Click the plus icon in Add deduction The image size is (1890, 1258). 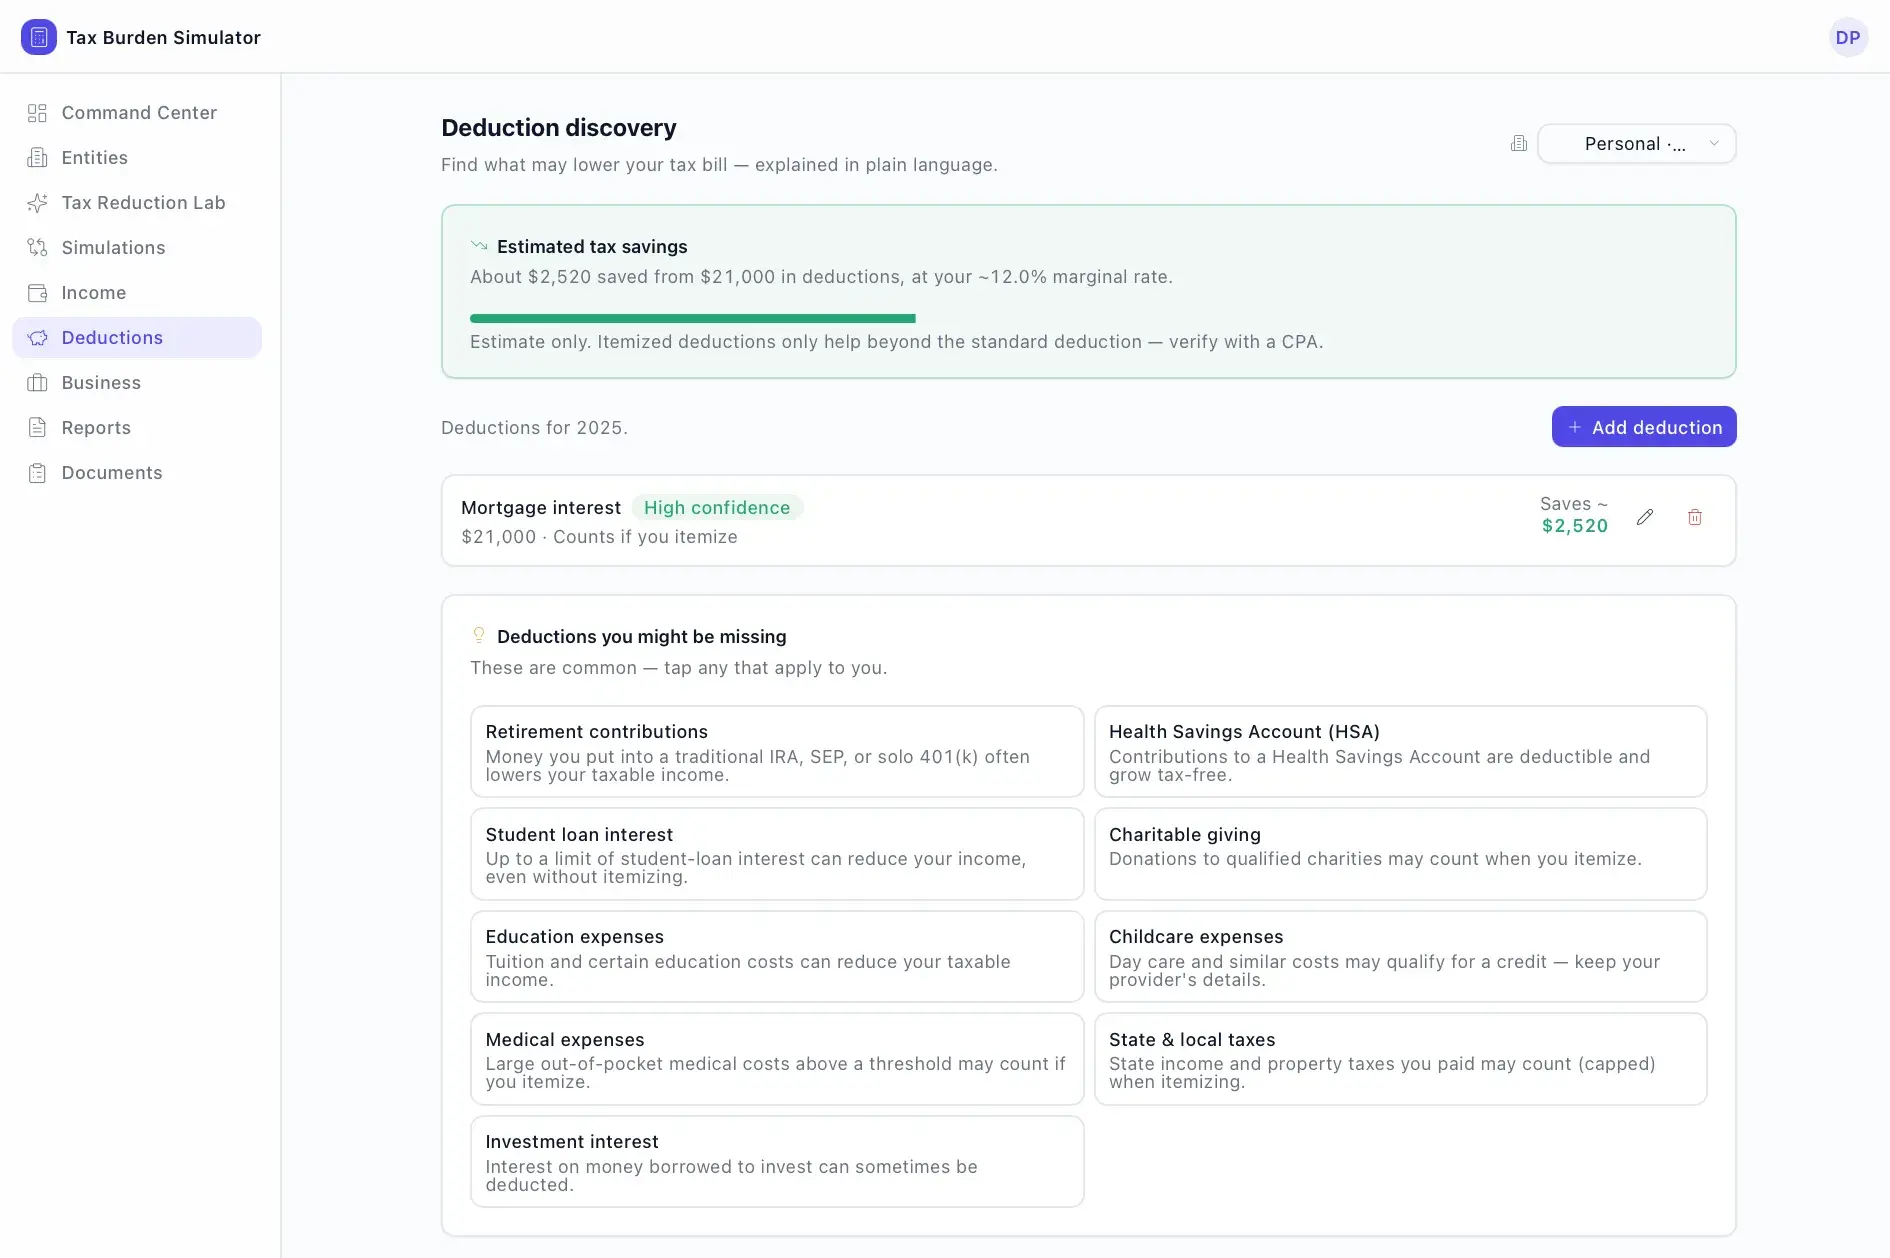(x=1575, y=427)
